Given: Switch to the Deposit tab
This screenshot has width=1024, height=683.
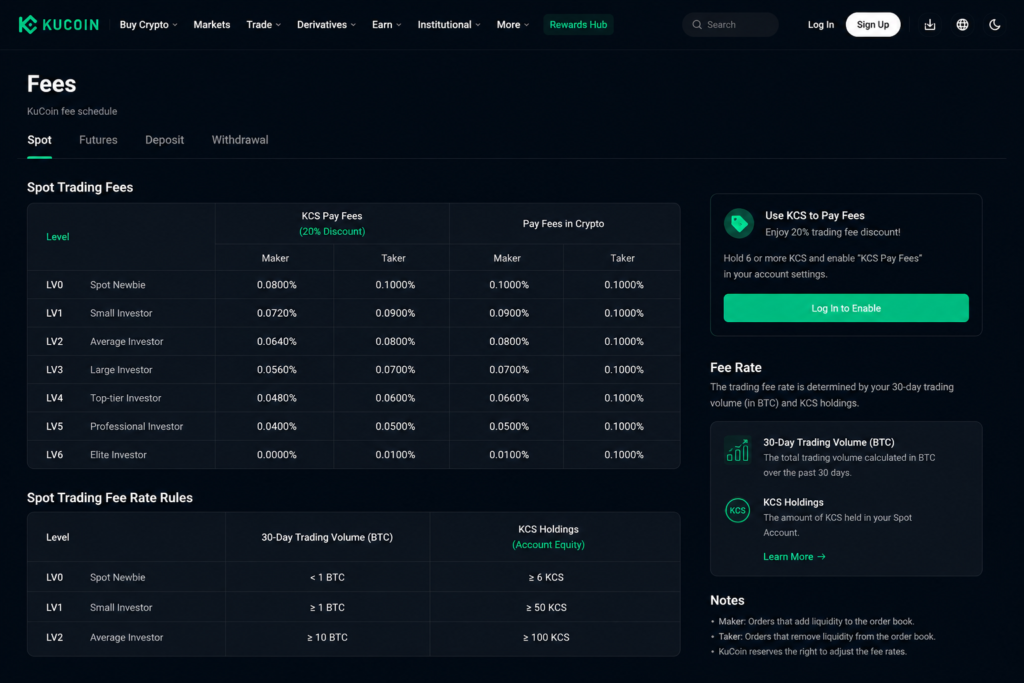Looking at the screenshot, I should (x=165, y=140).
